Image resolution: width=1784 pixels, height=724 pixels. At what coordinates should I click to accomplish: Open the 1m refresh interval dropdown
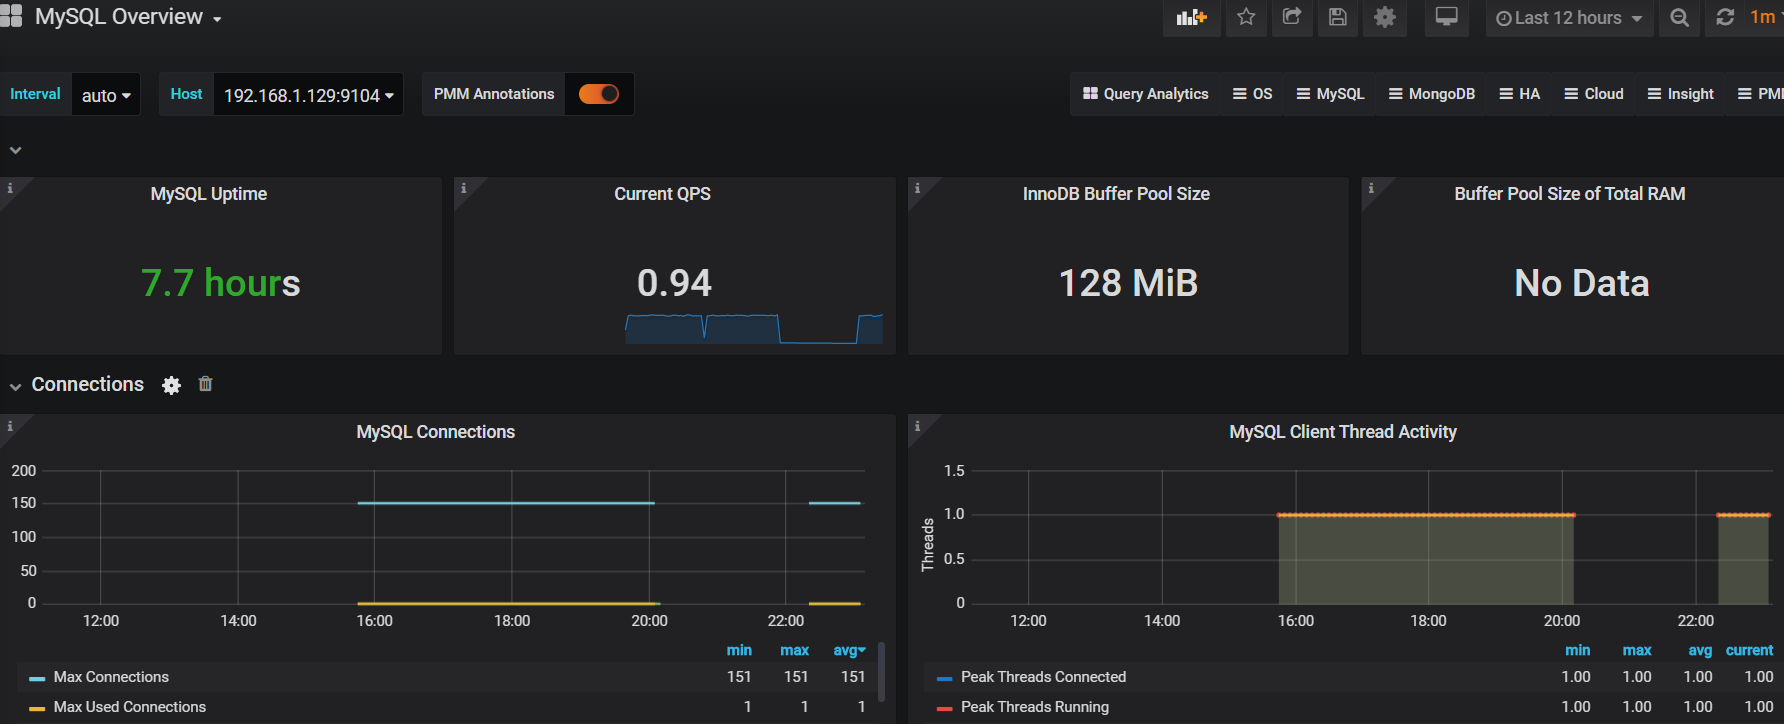tap(1764, 18)
